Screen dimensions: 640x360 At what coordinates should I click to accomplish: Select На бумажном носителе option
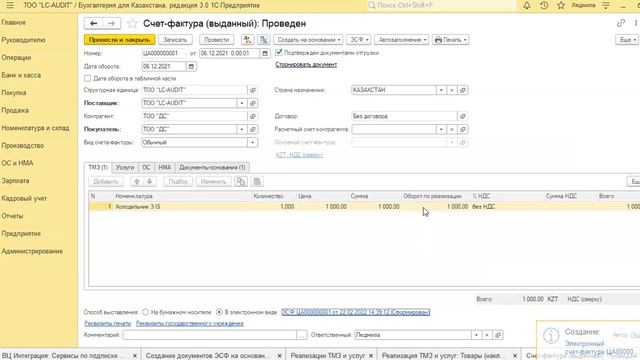tap(145, 312)
